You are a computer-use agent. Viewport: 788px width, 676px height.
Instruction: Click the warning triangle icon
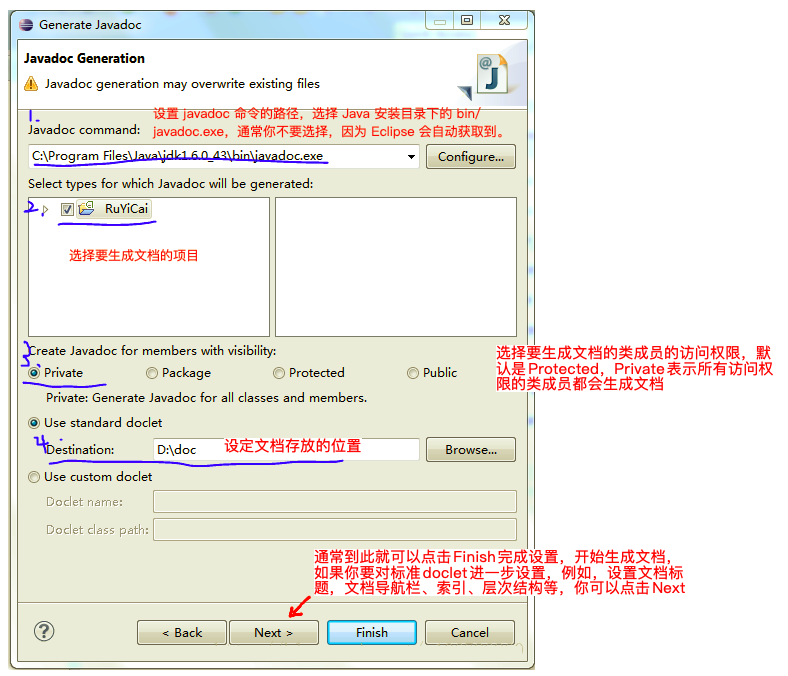point(31,83)
